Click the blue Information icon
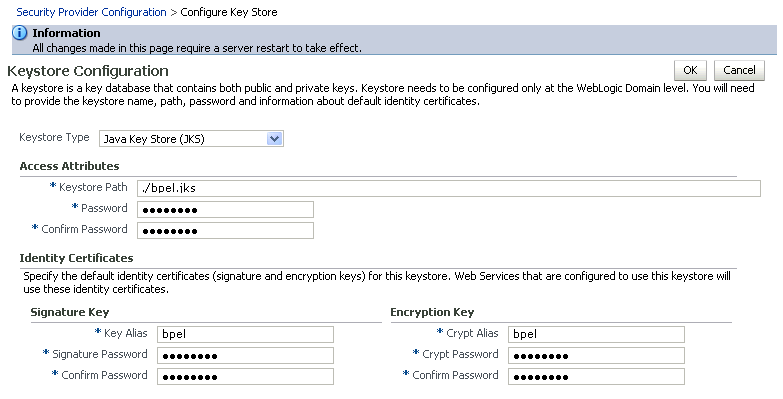Screen dimensions: 783x399 click(19, 33)
